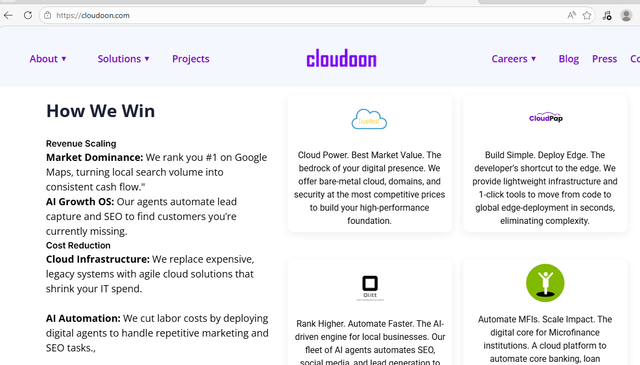Select the AI Automation: label

coord(83,318)
